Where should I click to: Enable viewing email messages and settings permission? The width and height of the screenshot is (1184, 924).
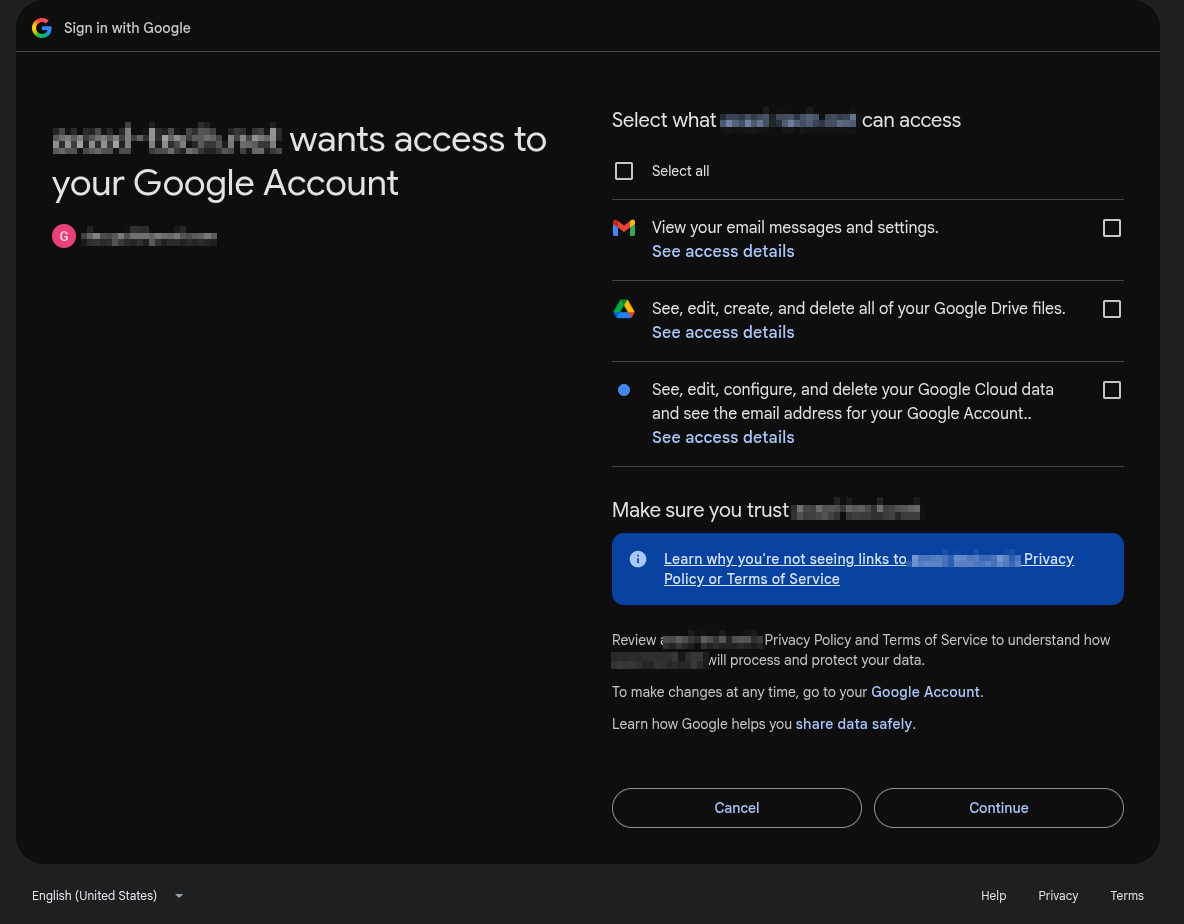1112,228
